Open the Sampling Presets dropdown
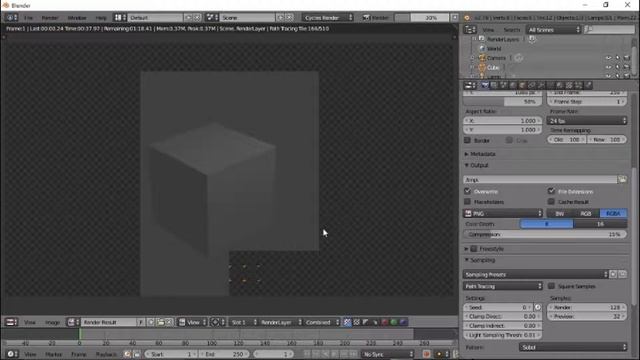The image size is (640, 360). (536, 274)
